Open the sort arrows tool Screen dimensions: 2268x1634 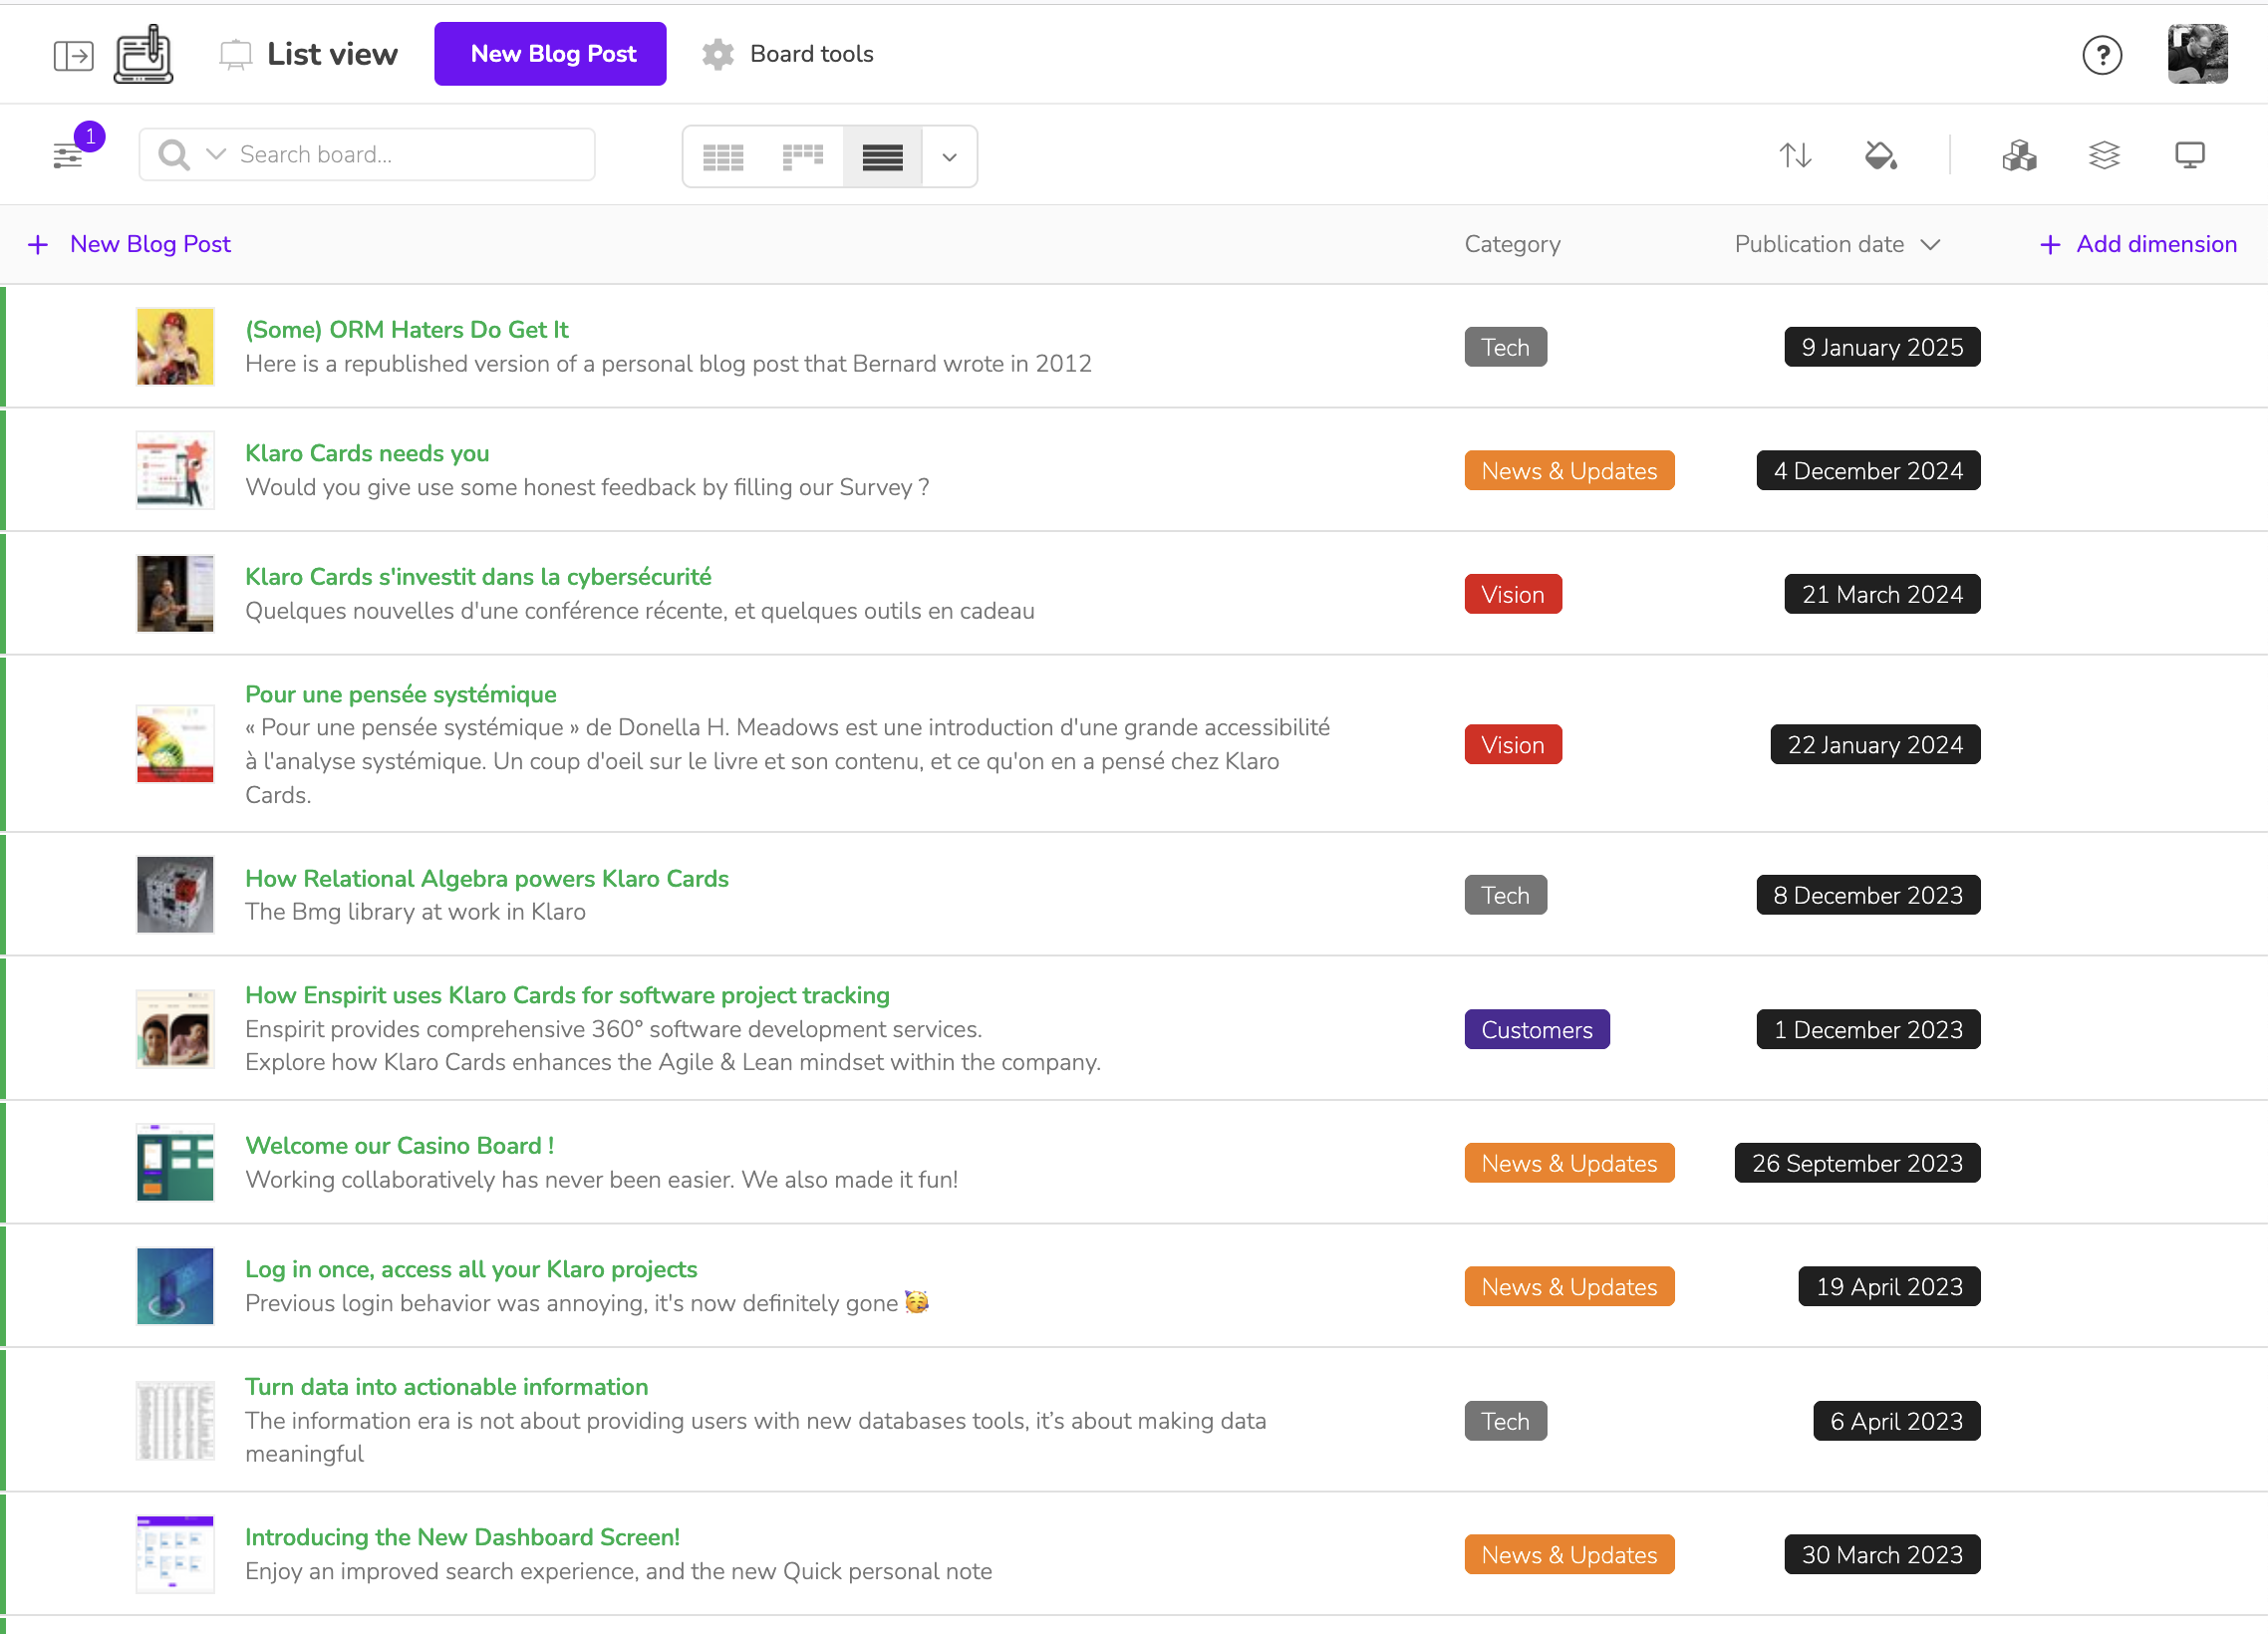(x=1795, y=155)
